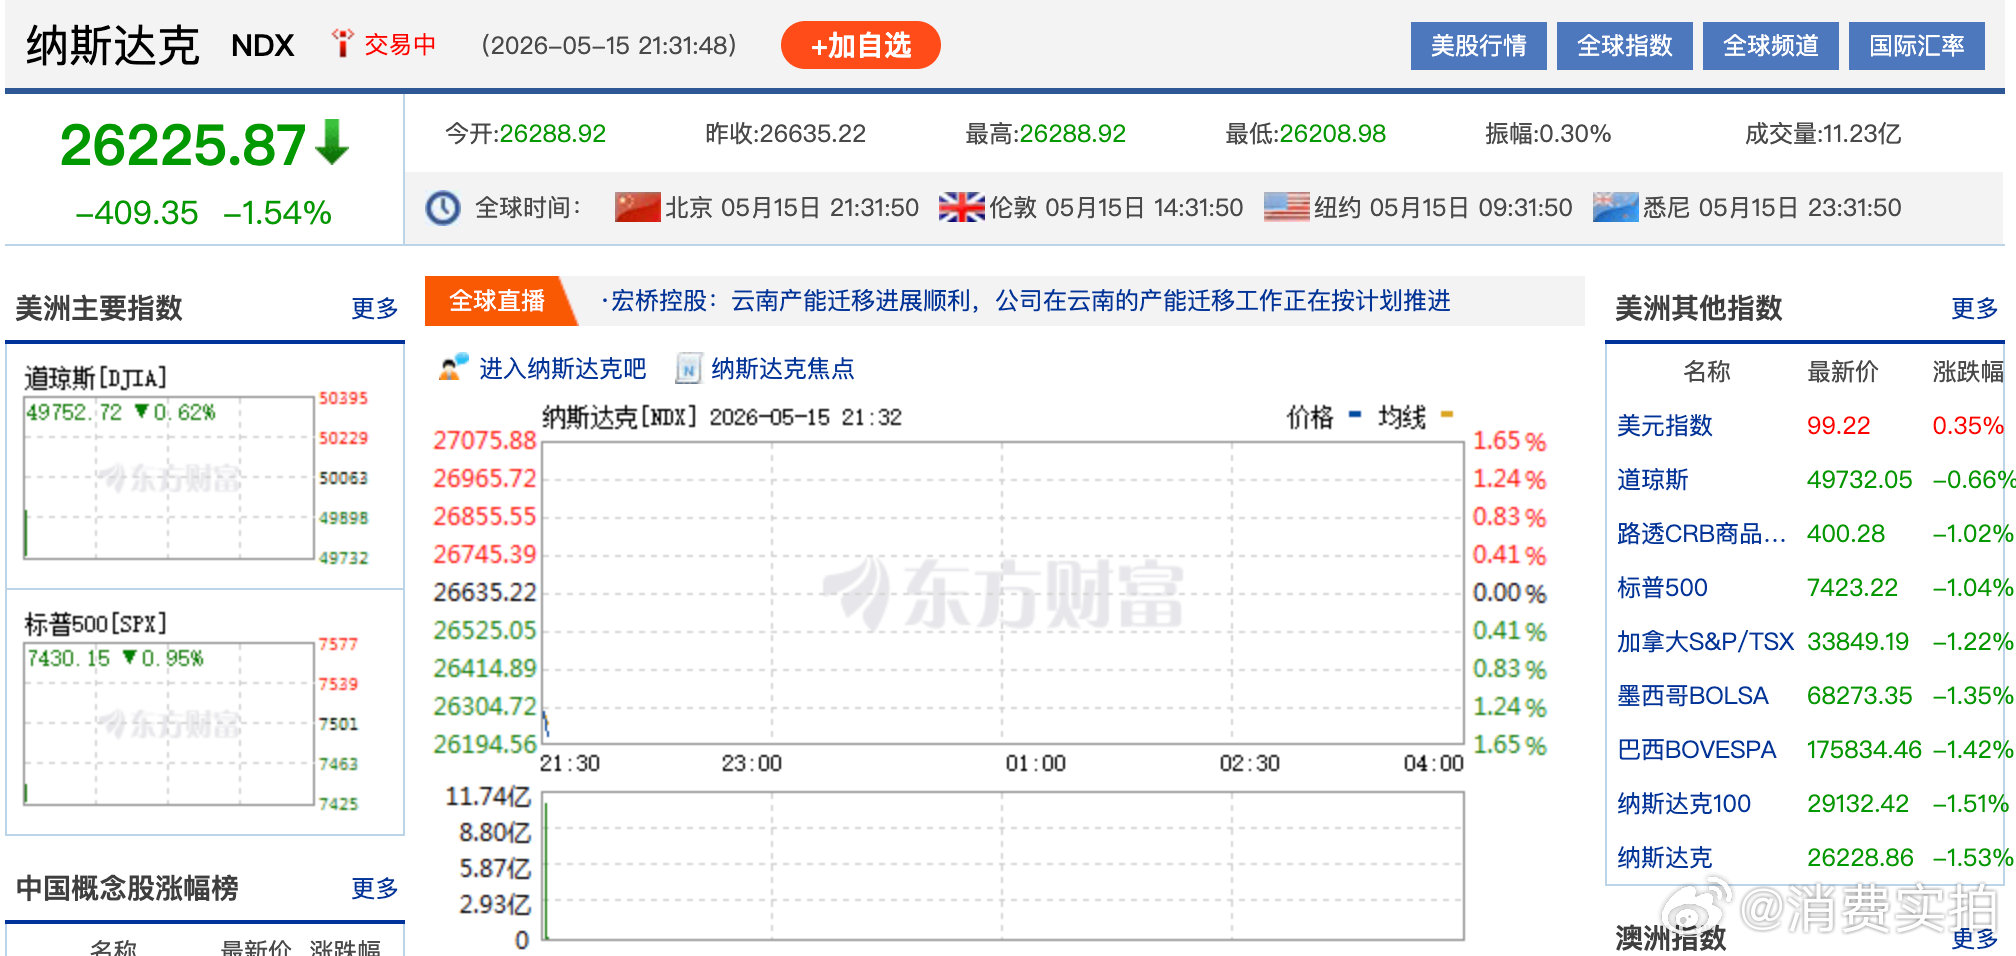This screenshot has width=2016, height=956.
Task: Click the blue 价格 legend marker
Action: (x=1355, y=414)
